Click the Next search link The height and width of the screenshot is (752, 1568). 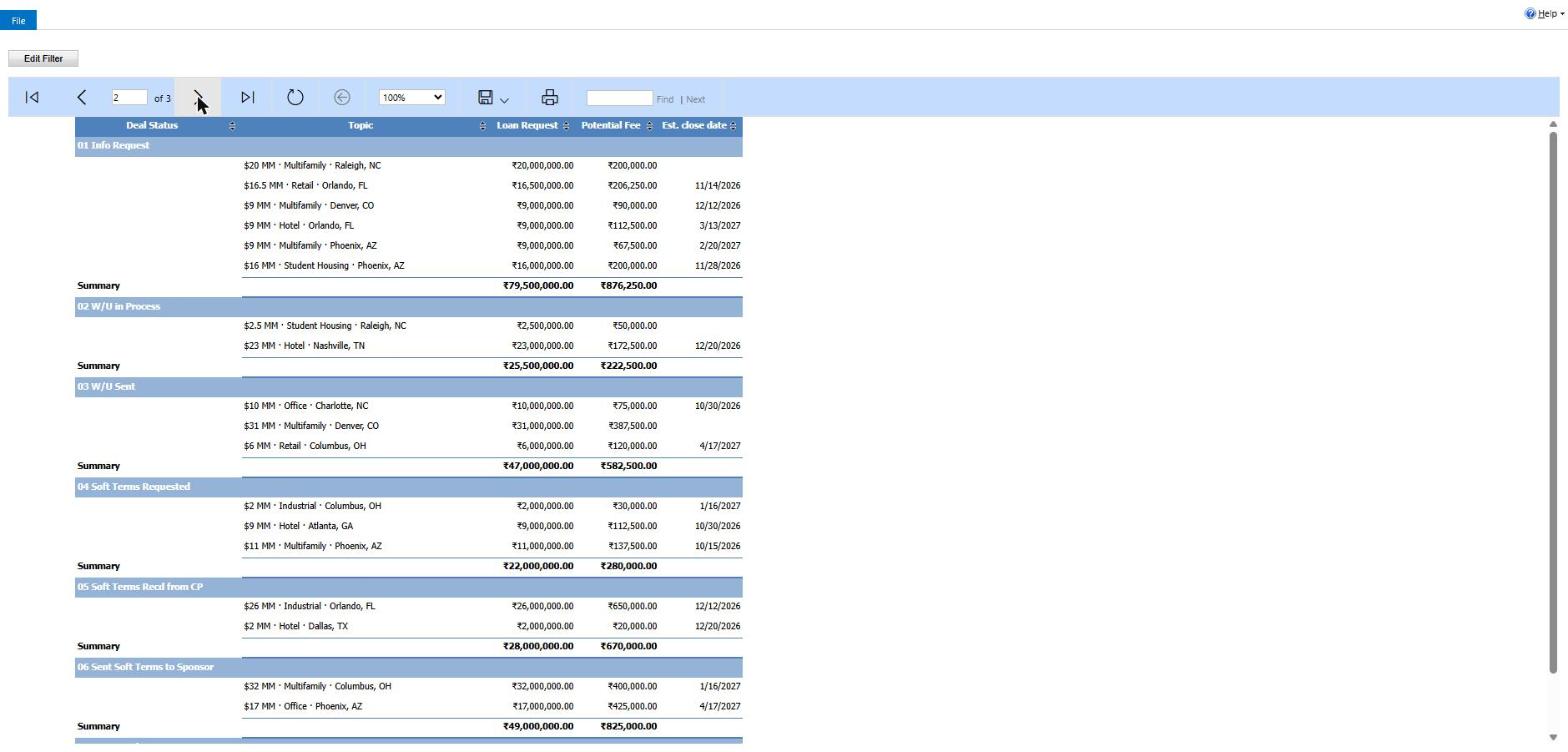pyautogui.click(x=695, y=99)
